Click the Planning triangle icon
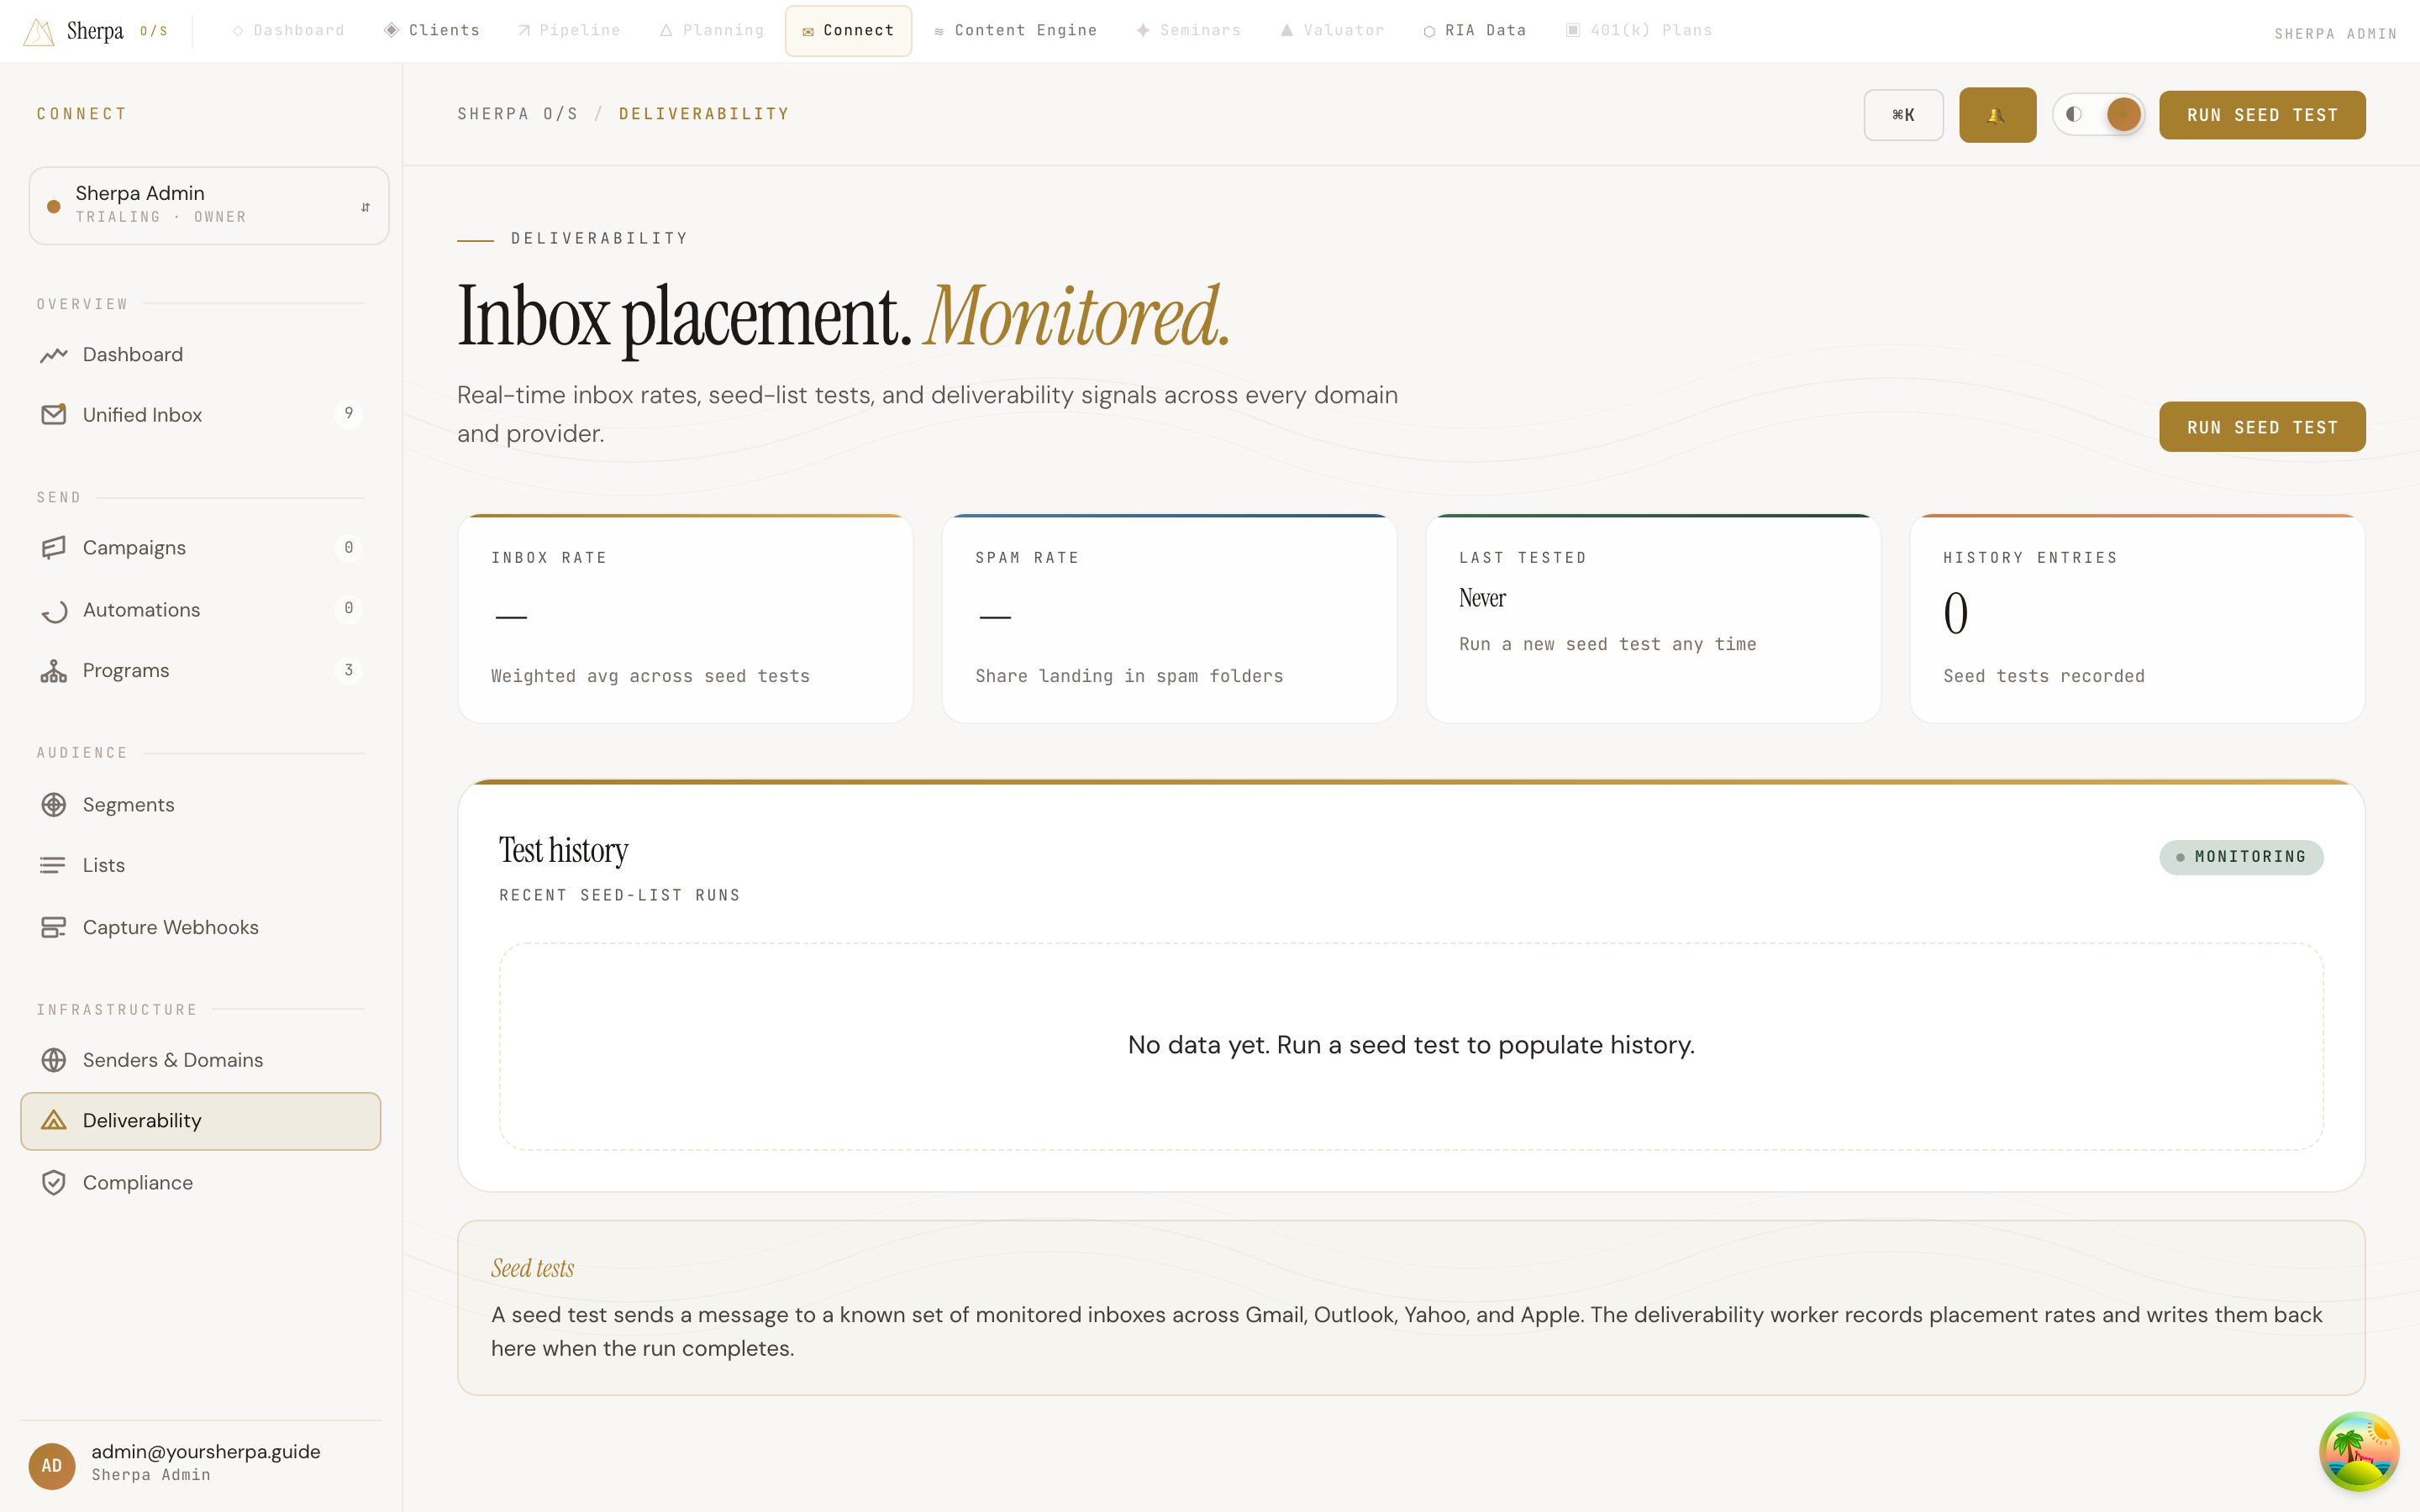Image resolution: width=2420 pixels, height=1512 pixels. [x=666, y=31]
